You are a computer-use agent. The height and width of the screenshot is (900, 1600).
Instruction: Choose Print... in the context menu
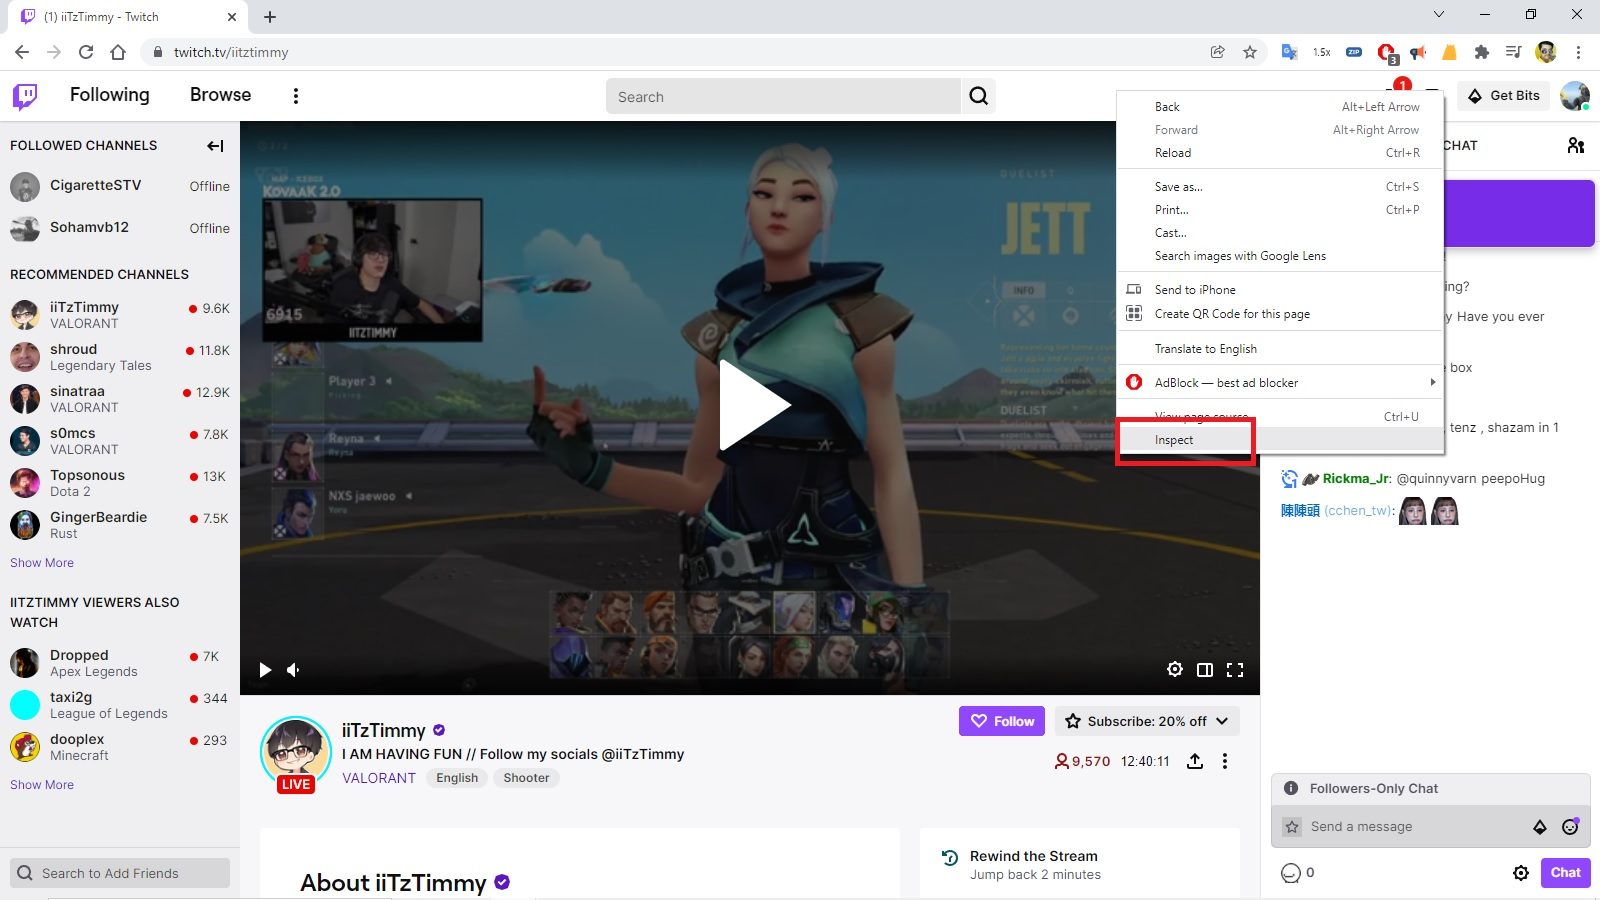click(x=1280, y=210)
